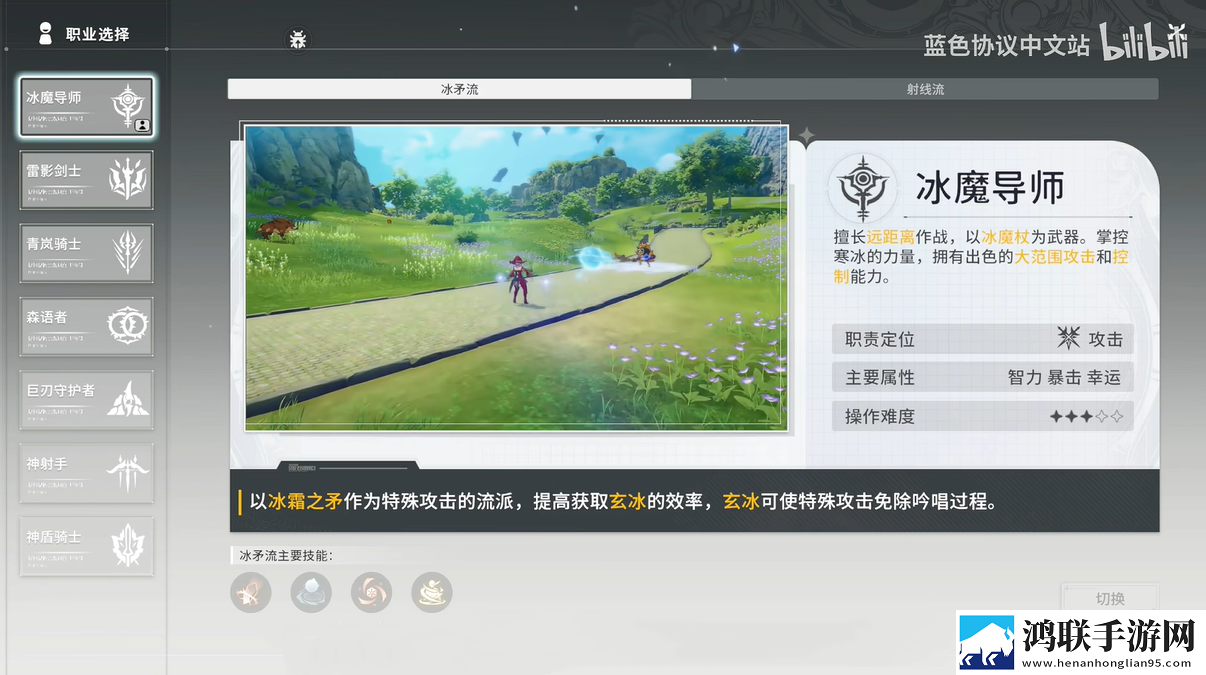Click the highlighted 冰魔杖 keyword
Viewport: 1206px width, 675px height.
(1006, 237)
